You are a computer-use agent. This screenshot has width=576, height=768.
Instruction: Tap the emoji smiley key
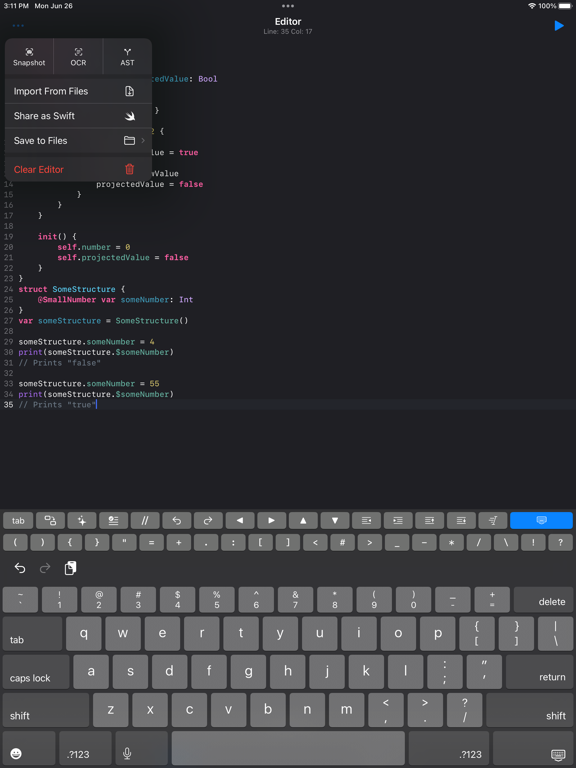click(29, 748)
